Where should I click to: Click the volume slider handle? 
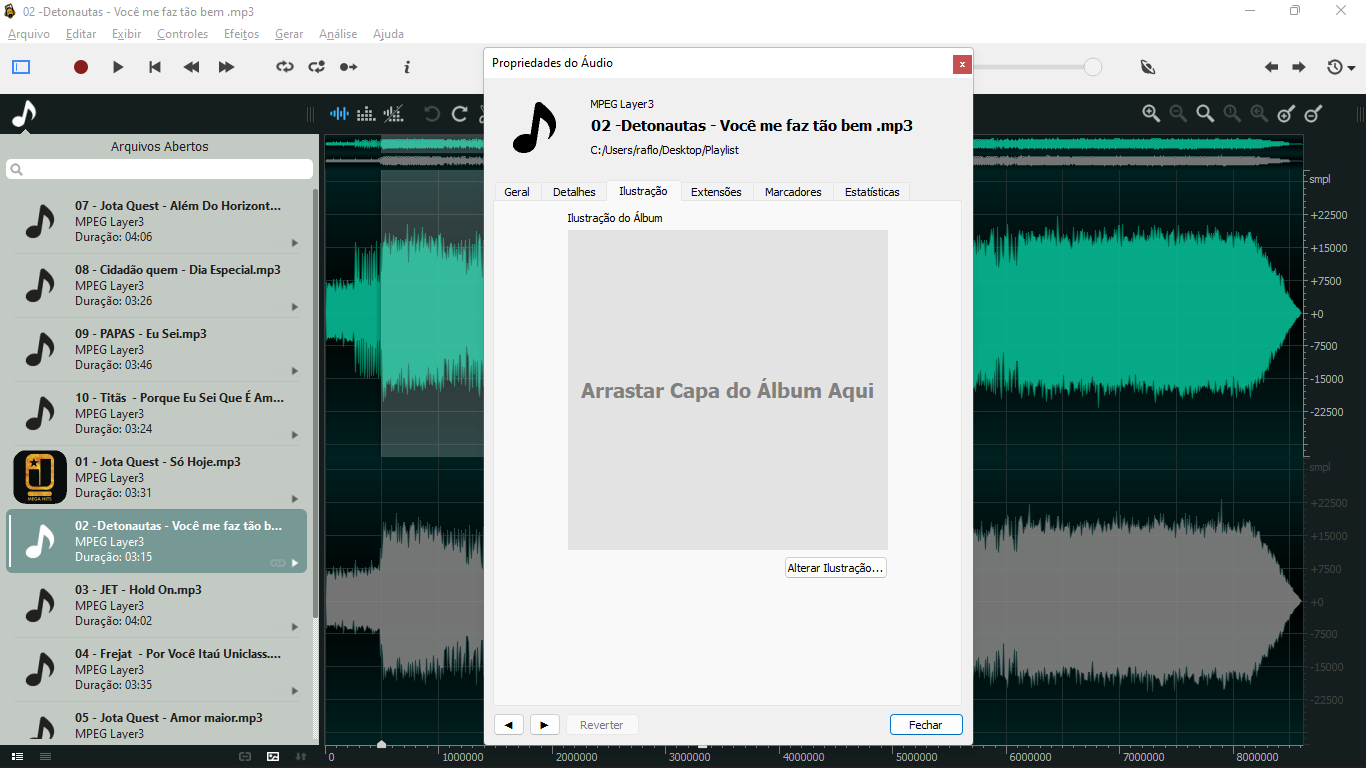[1093, 67]
